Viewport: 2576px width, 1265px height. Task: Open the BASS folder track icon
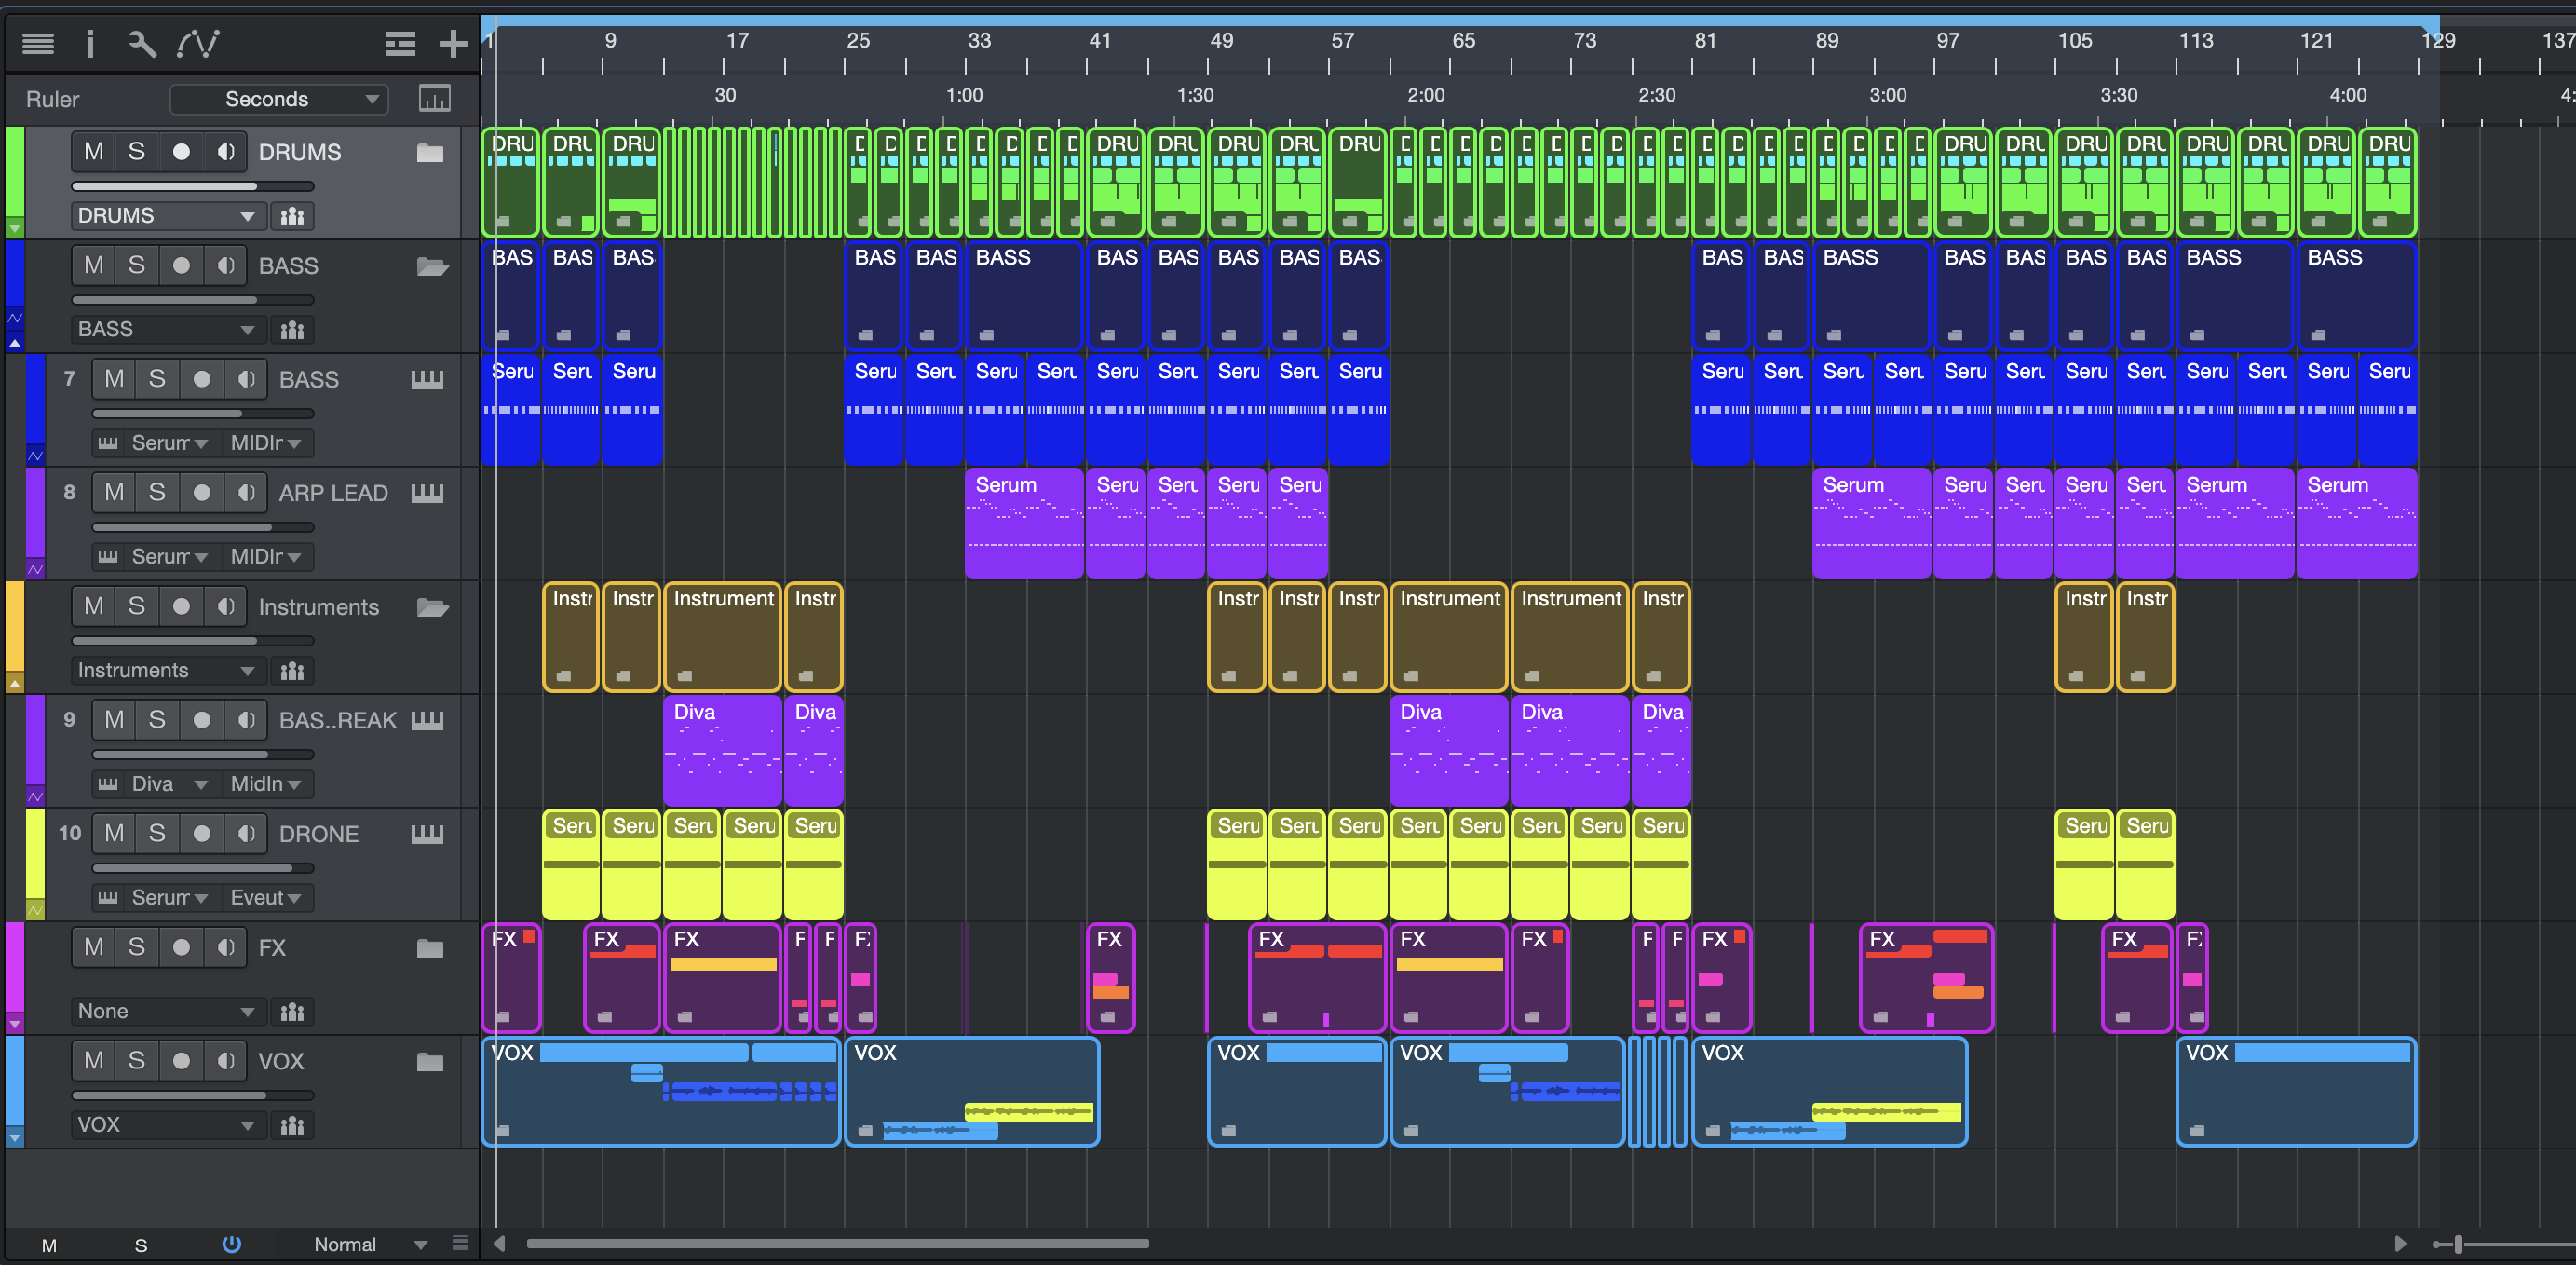click(x=432, y=266)
